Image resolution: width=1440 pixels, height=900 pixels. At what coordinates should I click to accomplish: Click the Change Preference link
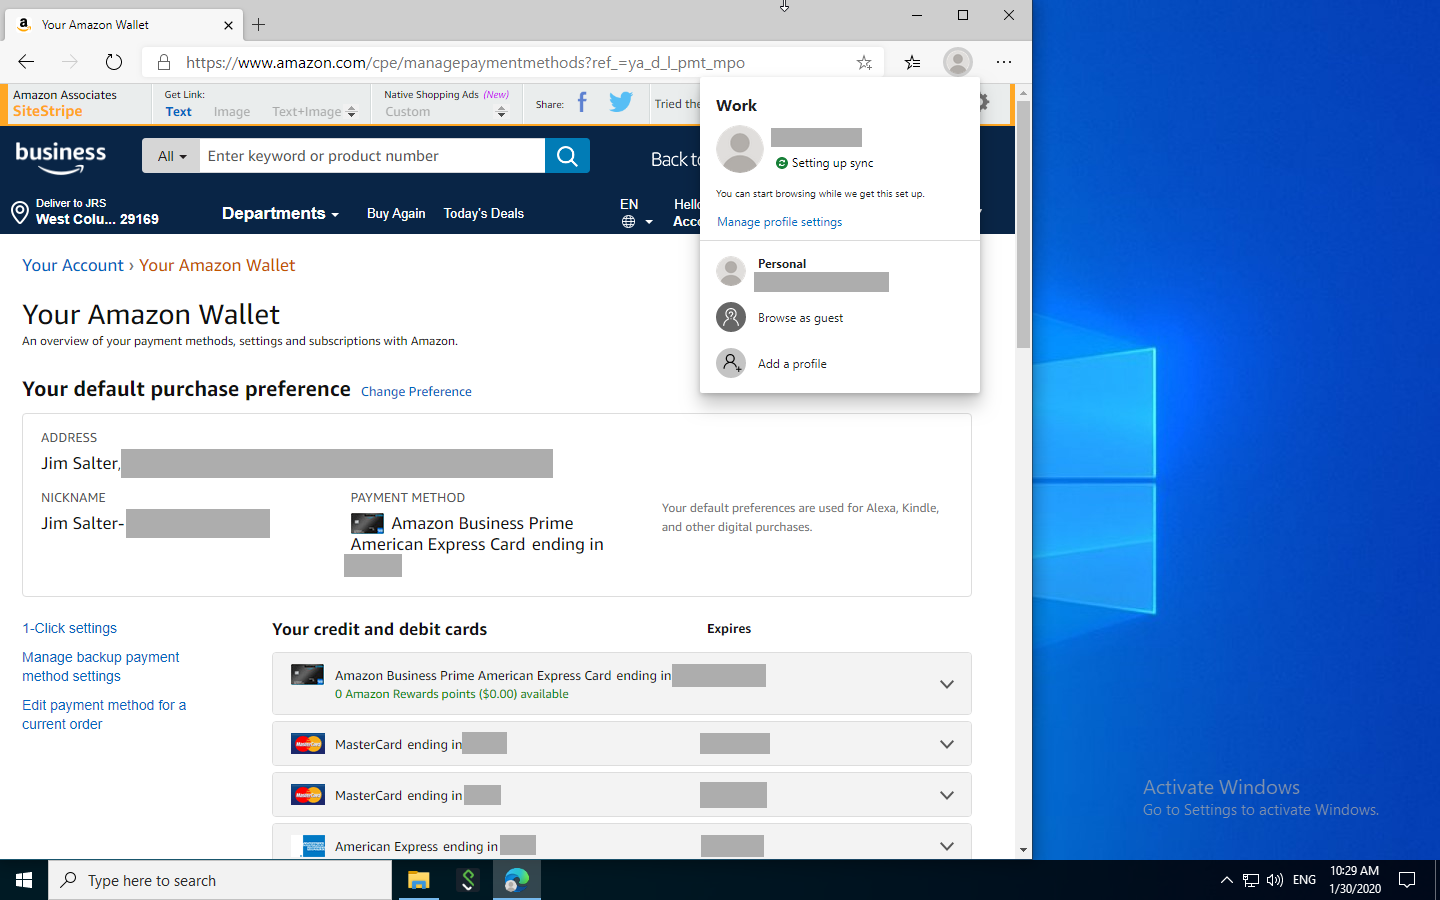416,391
